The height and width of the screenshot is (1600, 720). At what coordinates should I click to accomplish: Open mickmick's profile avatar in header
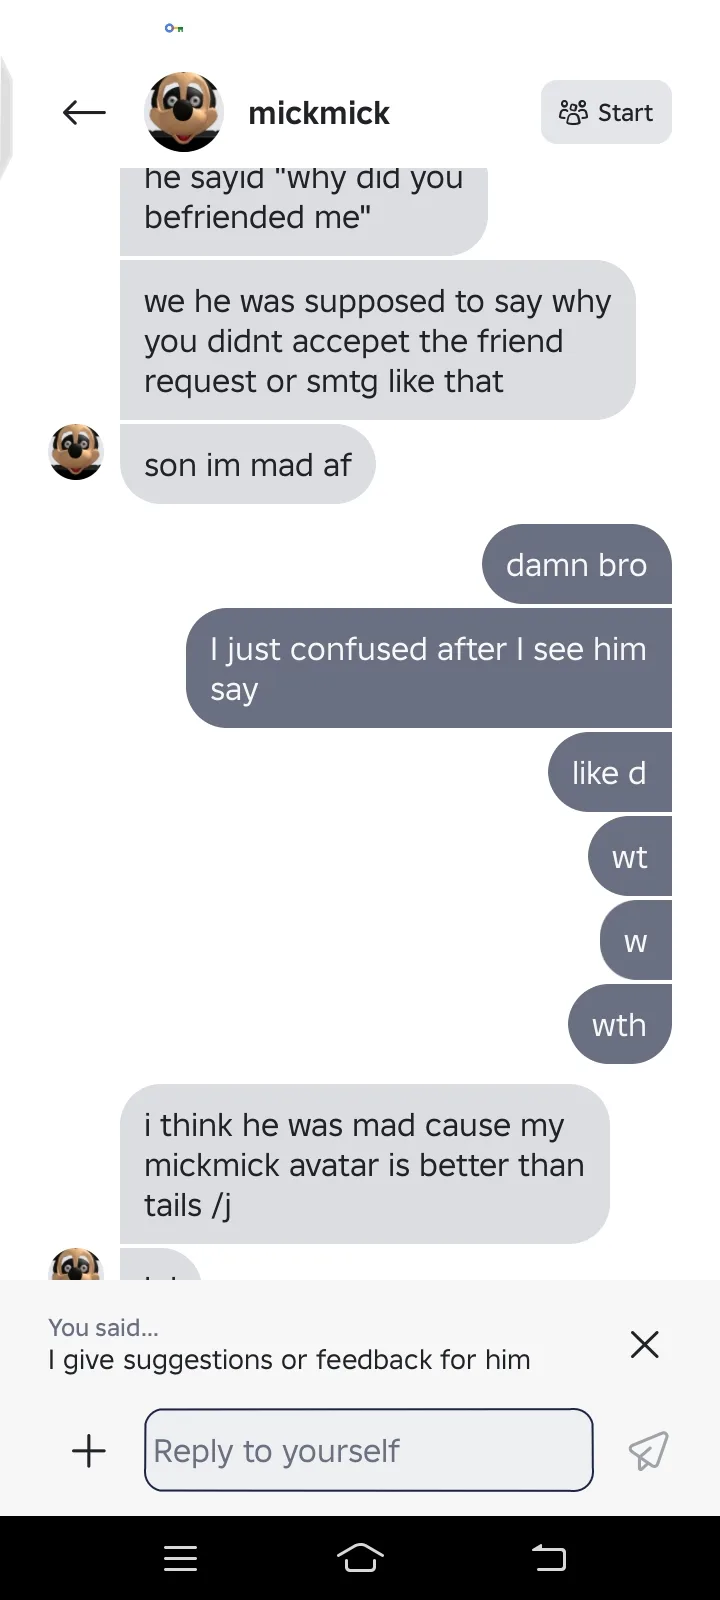pyautogui.click(x=184, y=112)
